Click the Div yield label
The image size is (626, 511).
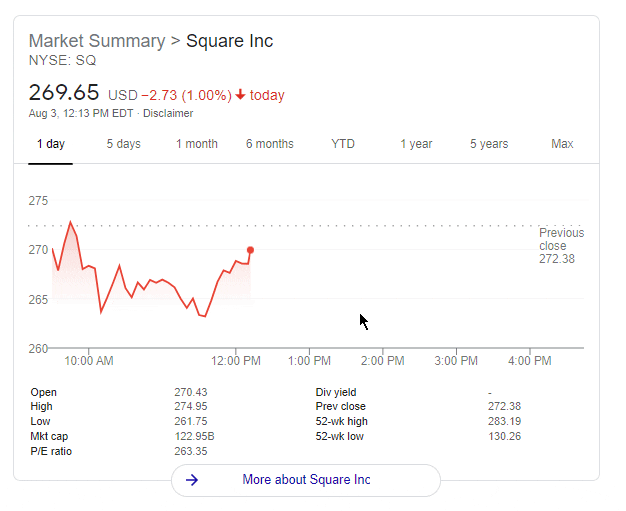coord(336,392)
